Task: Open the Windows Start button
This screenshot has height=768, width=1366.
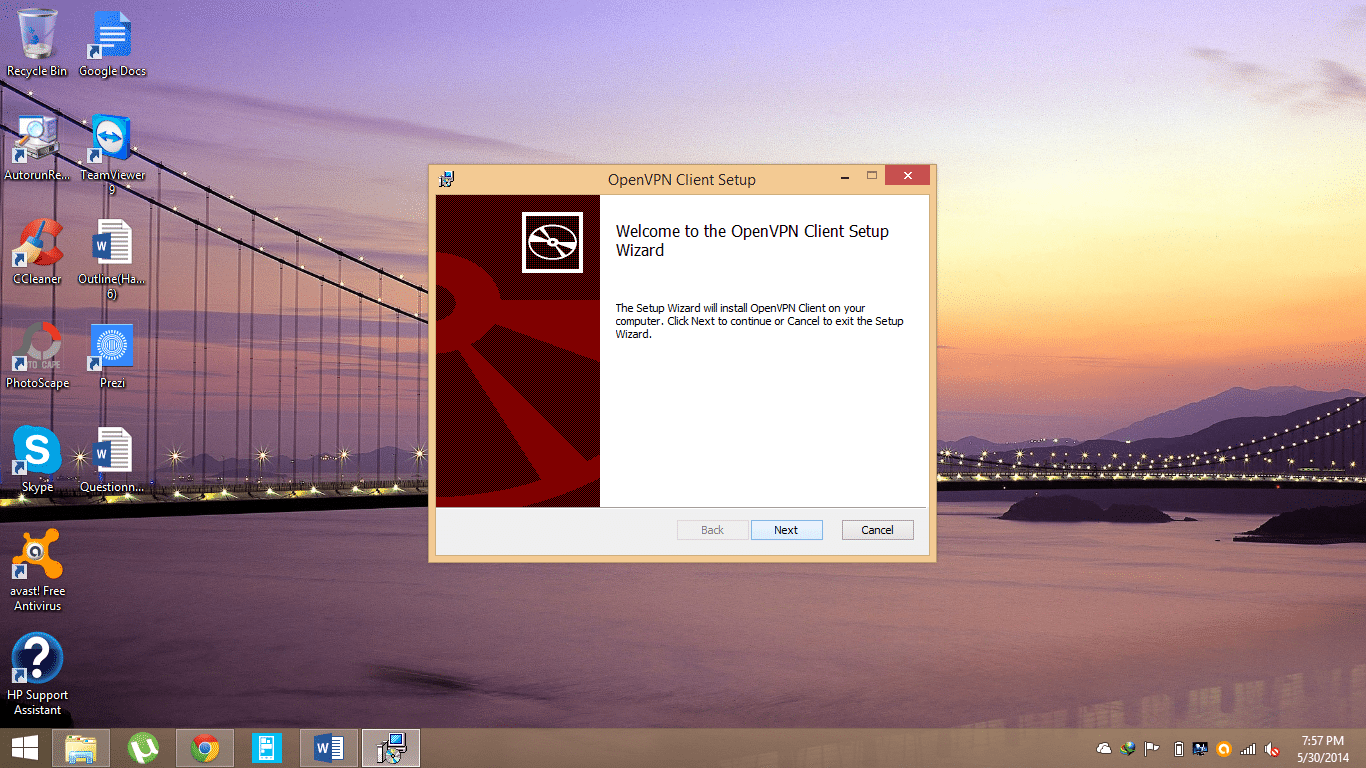Action: pos(24,748)
